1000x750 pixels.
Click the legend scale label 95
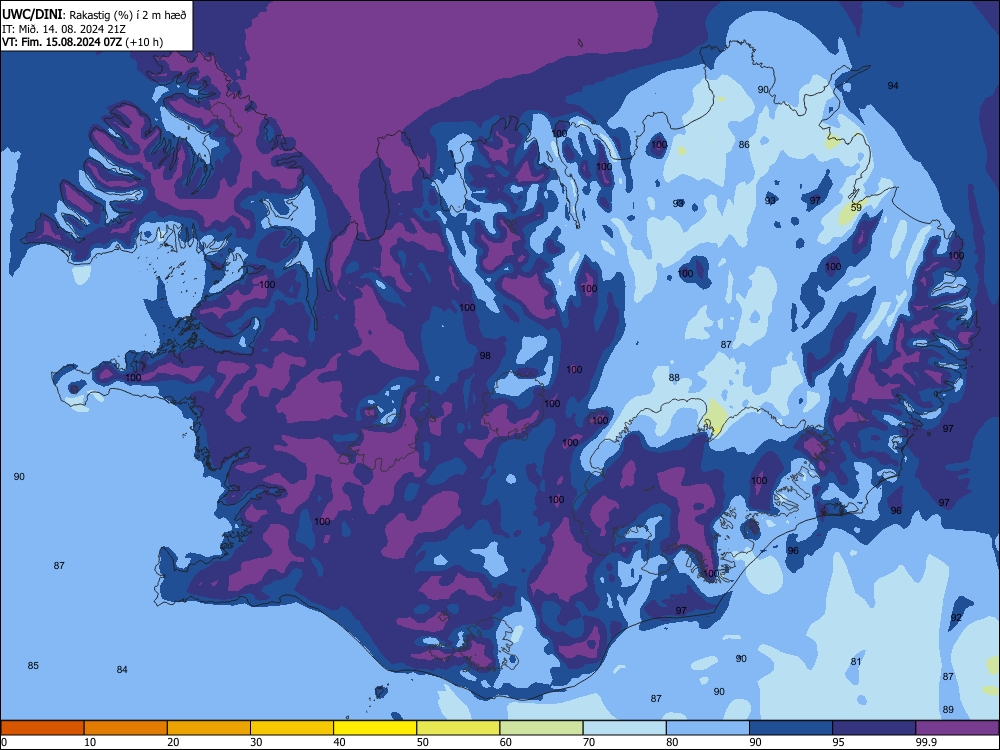(x=839, y=742)
